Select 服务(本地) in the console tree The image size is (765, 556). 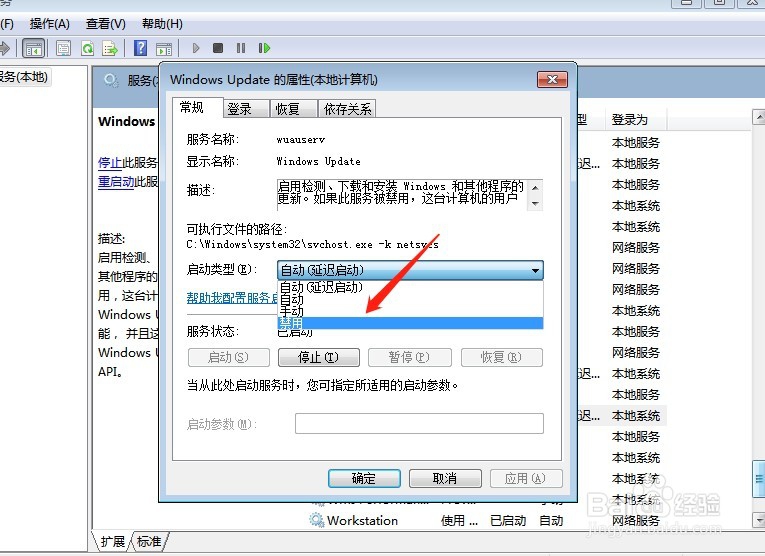point(24,77)
